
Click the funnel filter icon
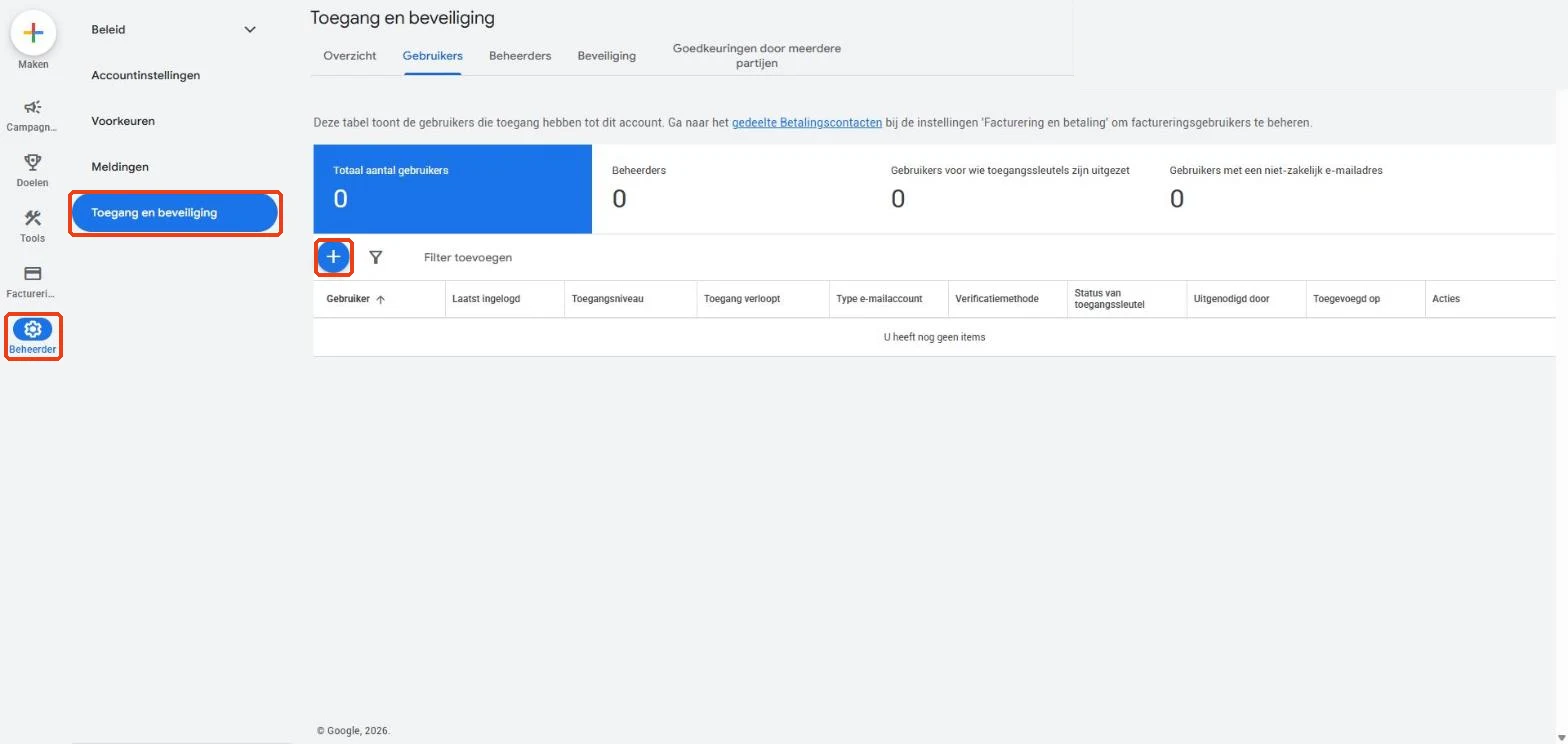[376, 257]
